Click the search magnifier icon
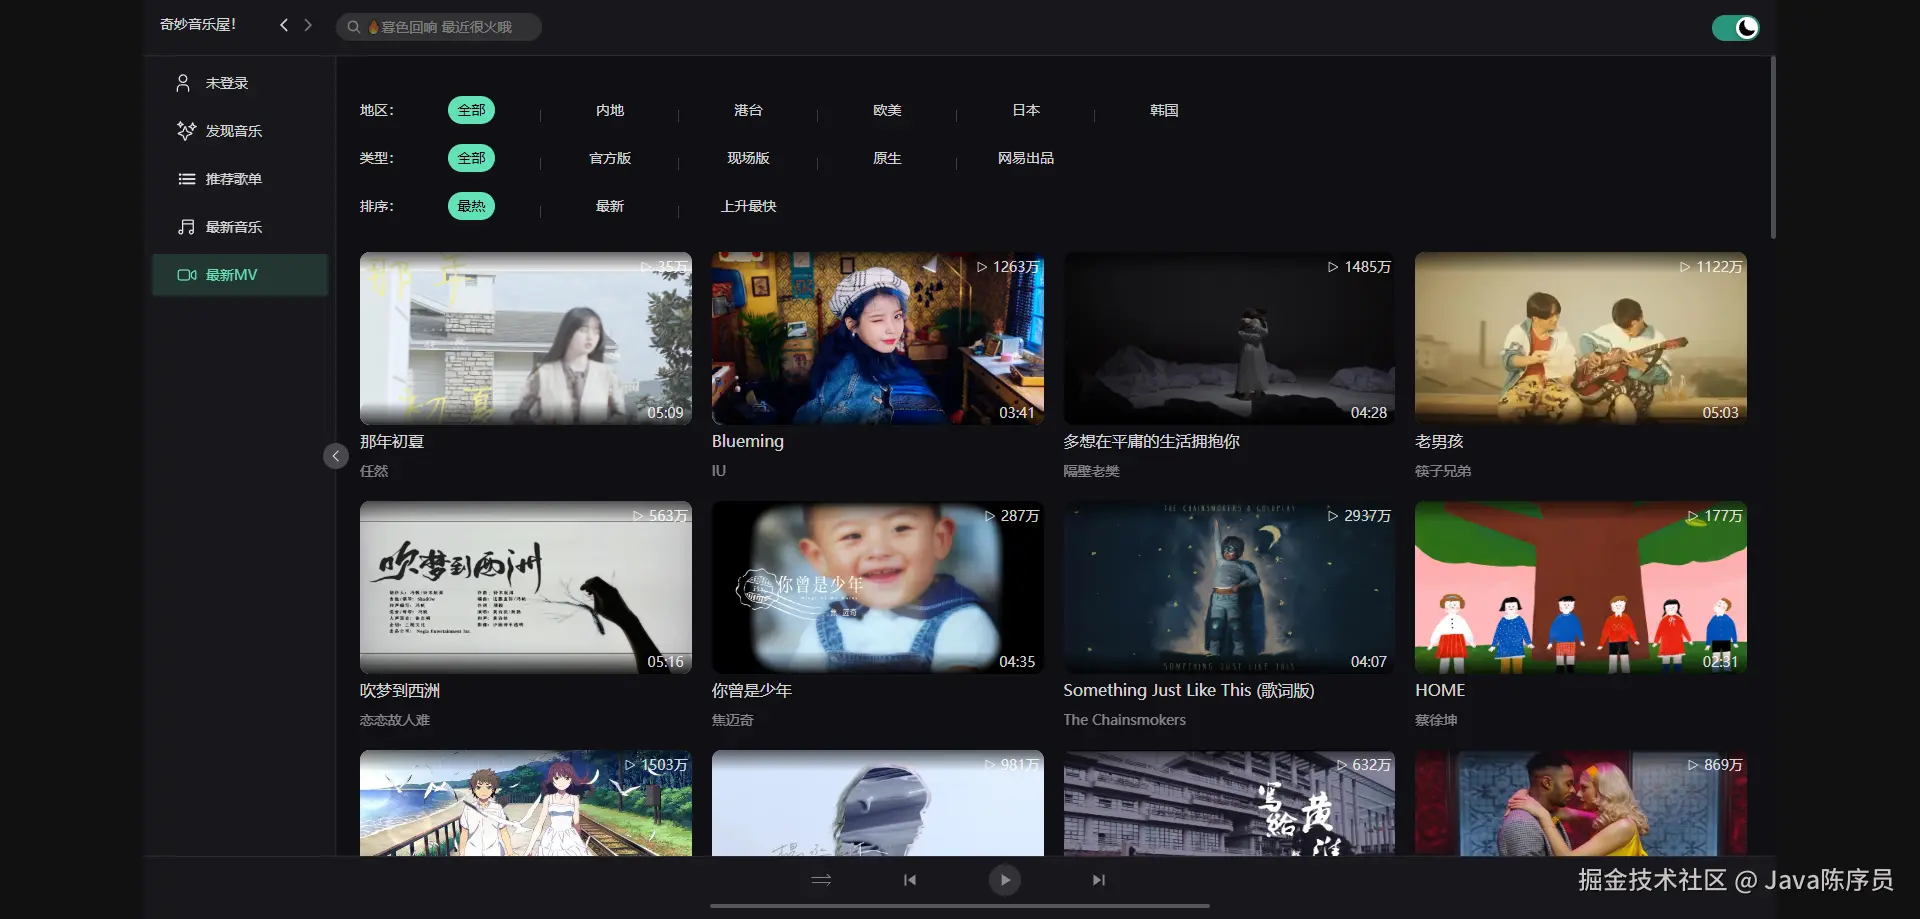The height and width of the screenshot is (919, 1920). pos(353,27)
